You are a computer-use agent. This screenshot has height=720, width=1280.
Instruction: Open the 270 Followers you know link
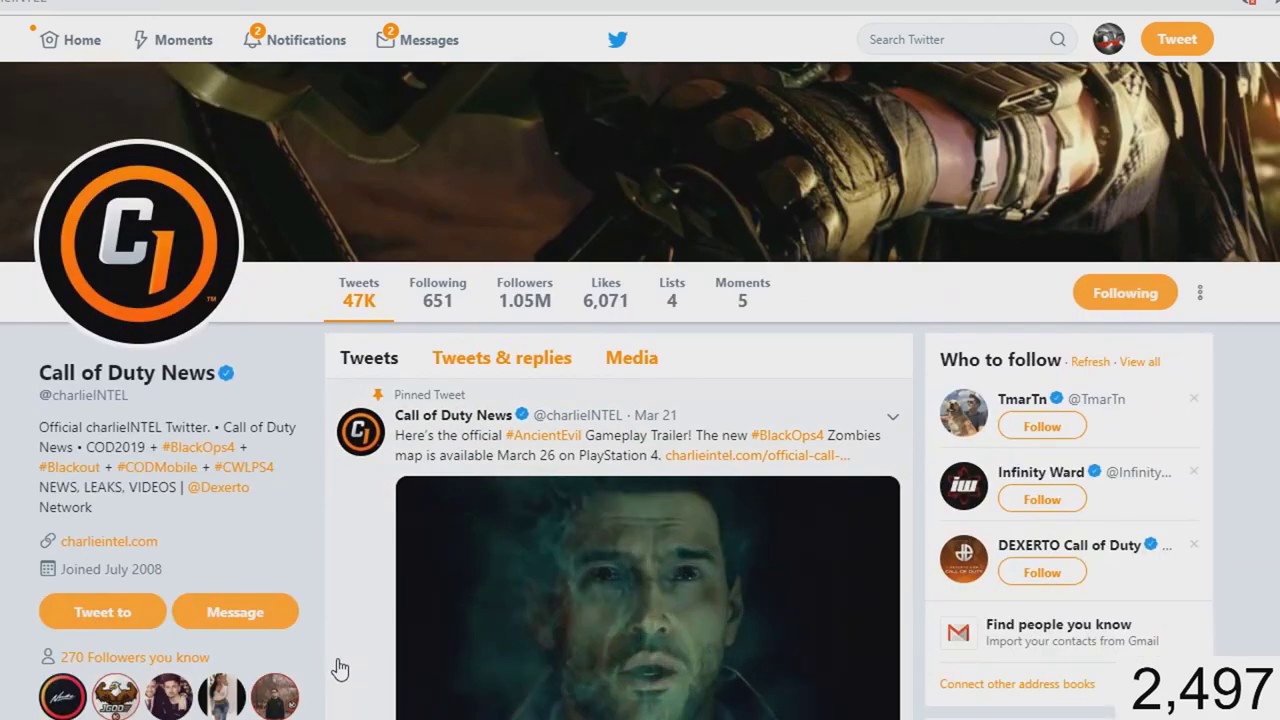(x=135, y=657)
